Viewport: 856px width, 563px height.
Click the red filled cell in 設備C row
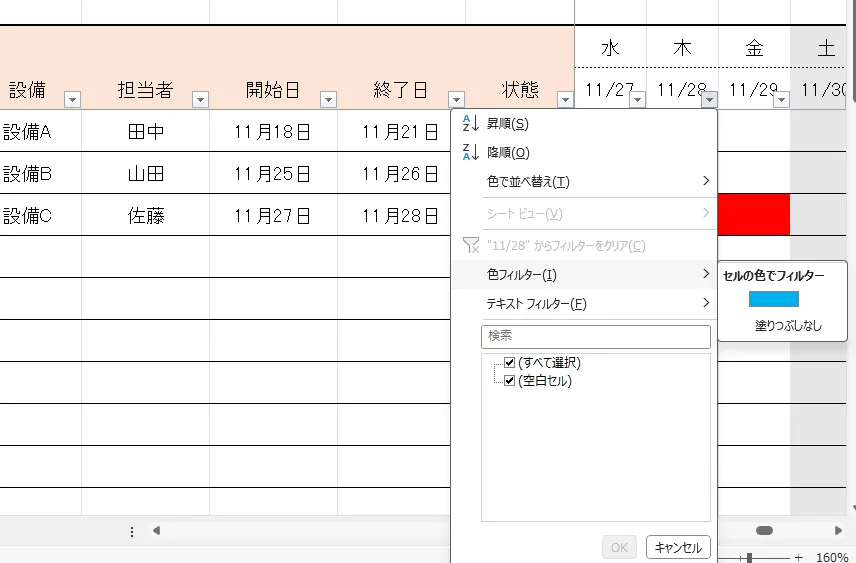click(x=754, y=215)
